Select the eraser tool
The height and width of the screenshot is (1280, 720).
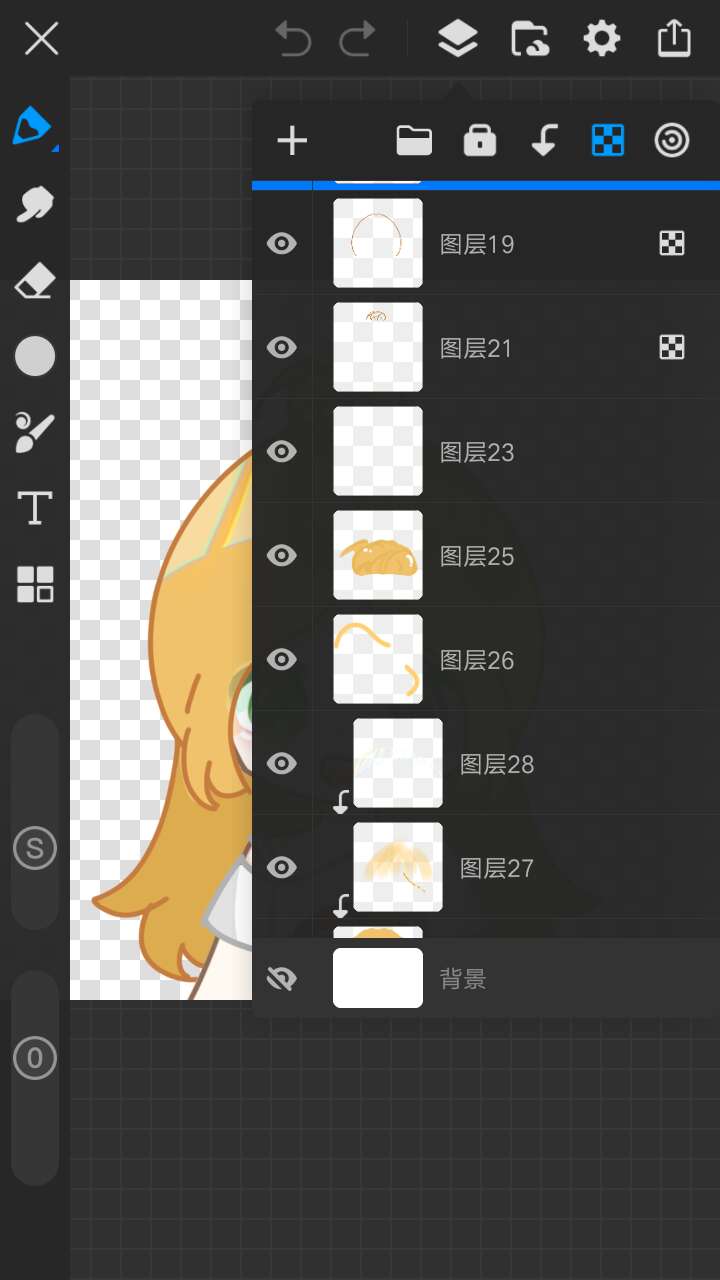pyautogui.click(x=35, y=281)
